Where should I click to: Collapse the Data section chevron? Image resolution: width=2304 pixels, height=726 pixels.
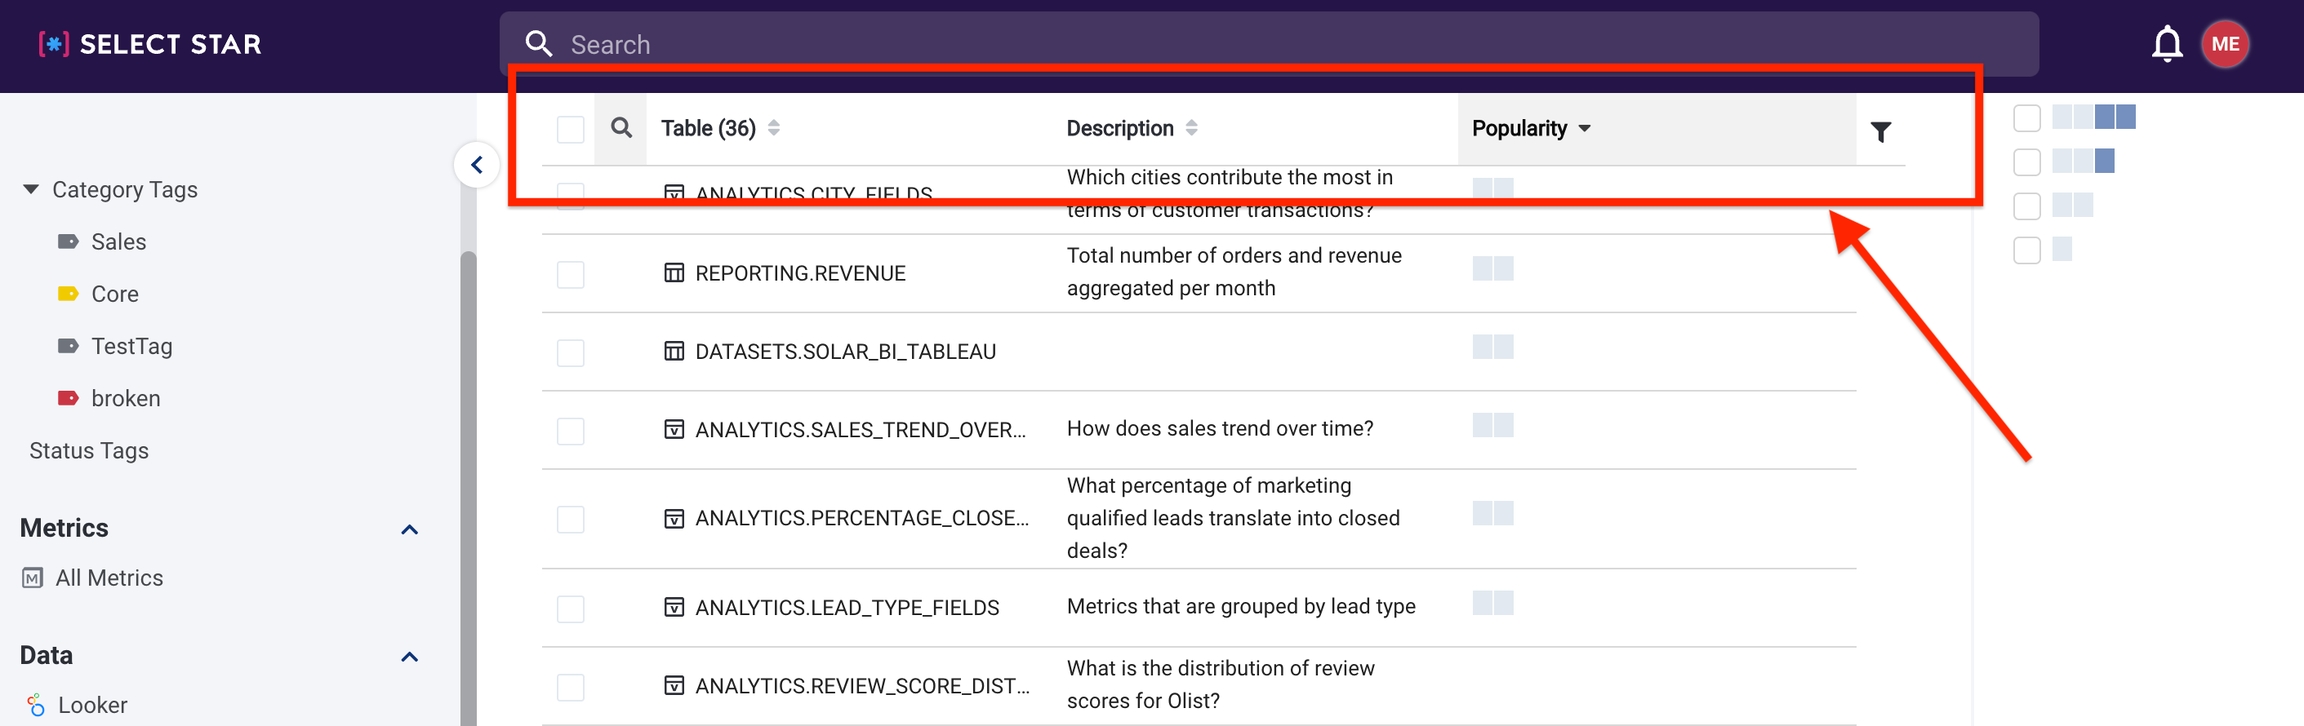click(409, 657)
